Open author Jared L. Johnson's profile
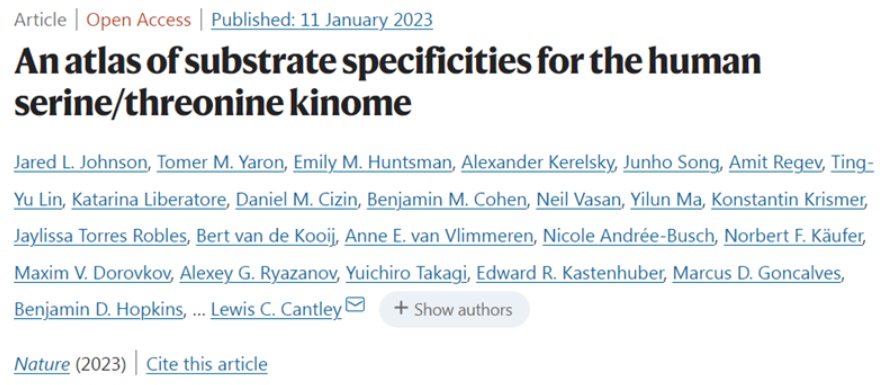The image size is (896, 385). point(81,163)
